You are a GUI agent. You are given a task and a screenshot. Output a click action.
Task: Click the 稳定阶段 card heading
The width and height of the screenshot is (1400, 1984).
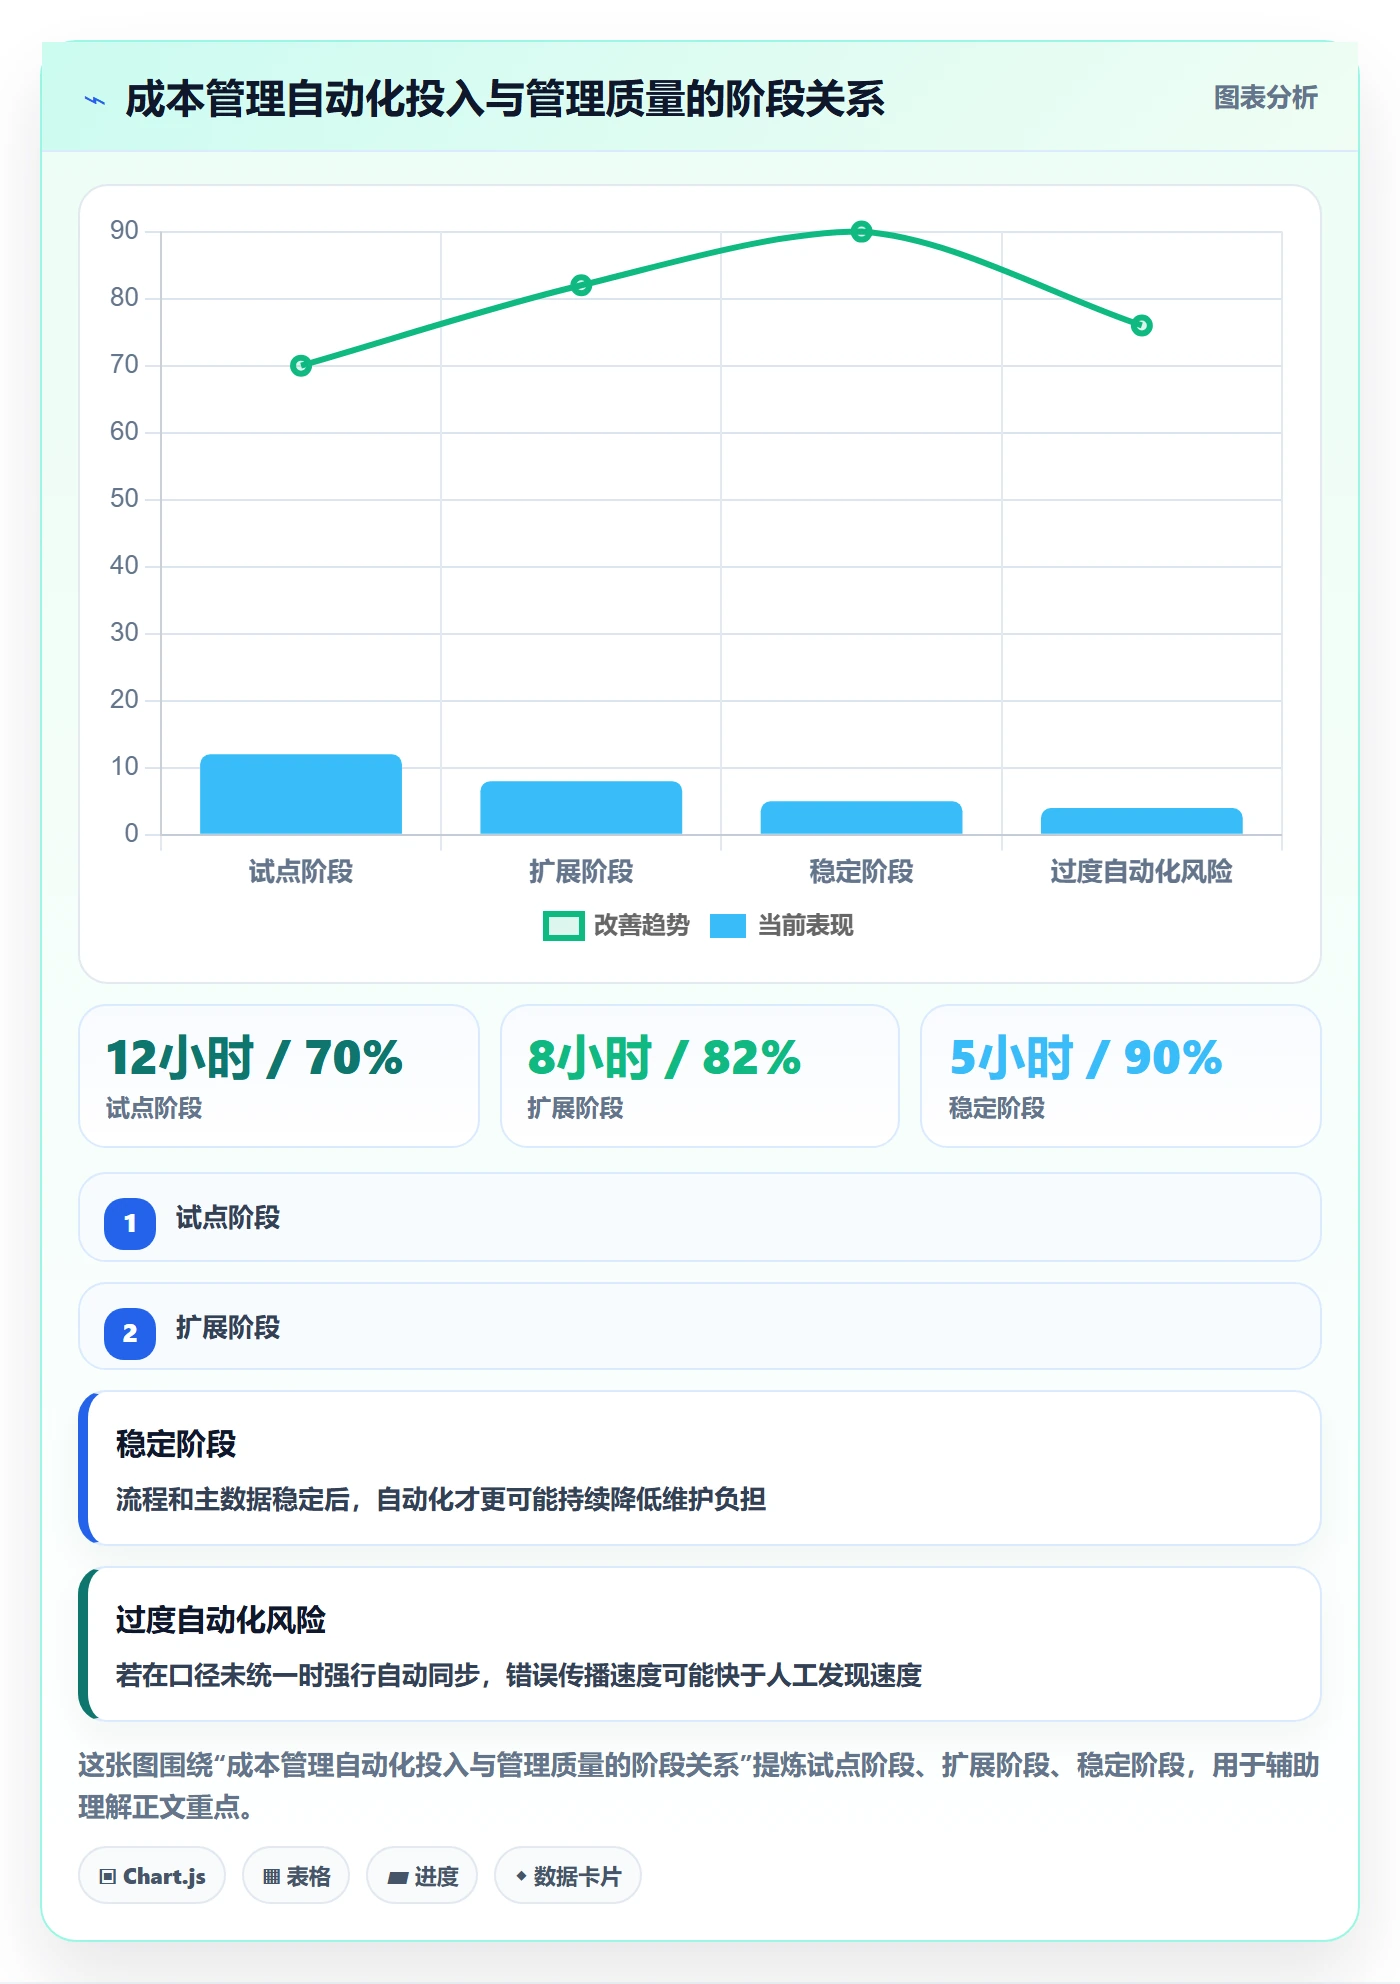coord(176,1444)
